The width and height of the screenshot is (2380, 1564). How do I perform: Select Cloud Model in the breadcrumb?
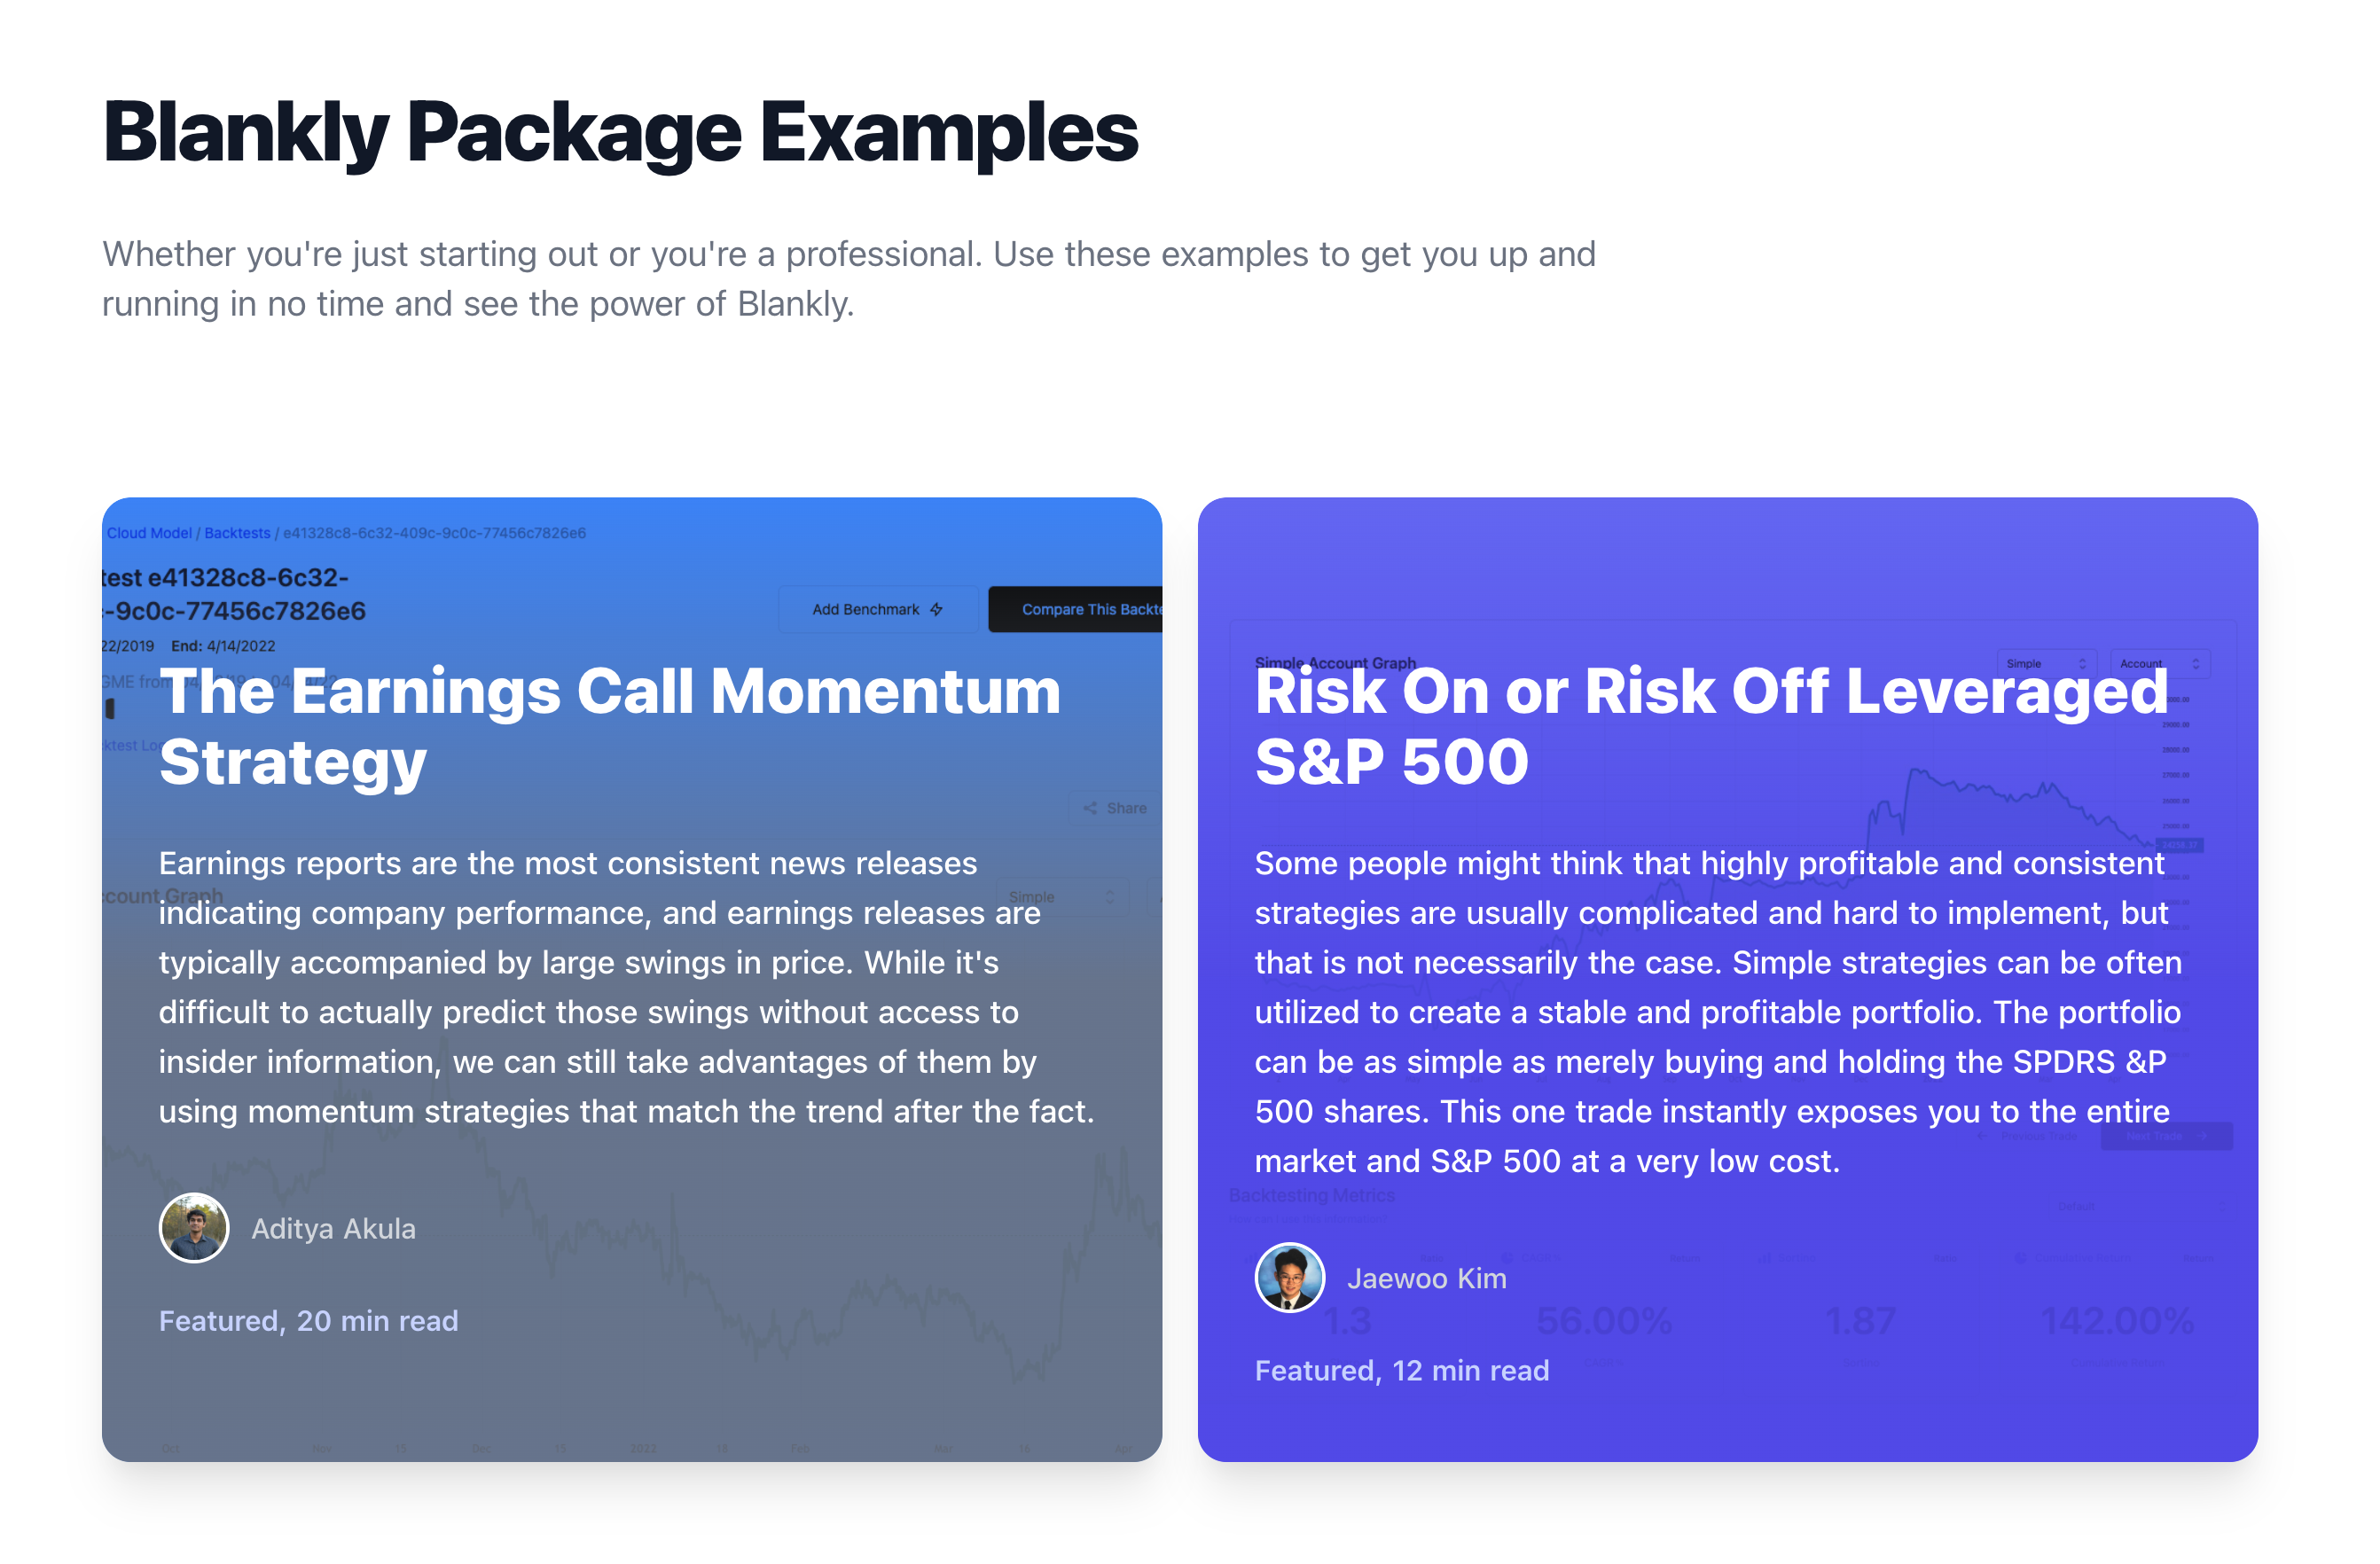click(149, 532)
